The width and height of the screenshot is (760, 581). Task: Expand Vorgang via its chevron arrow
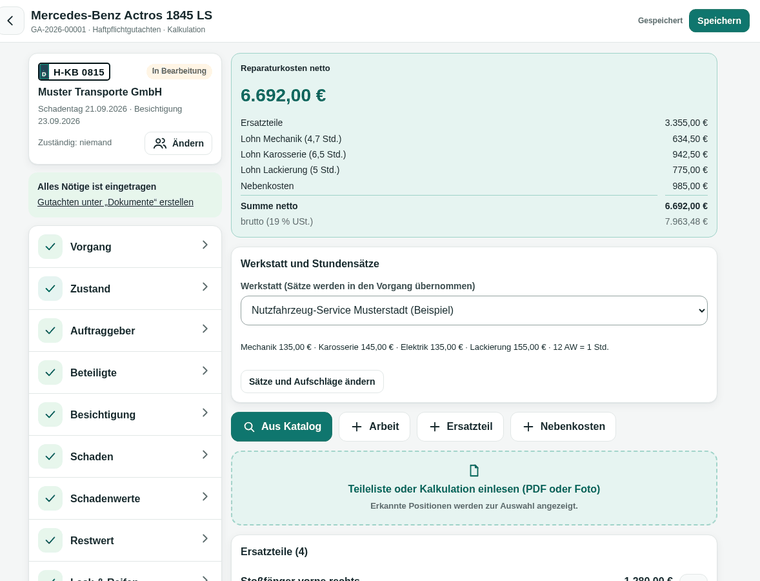point(205,245)
